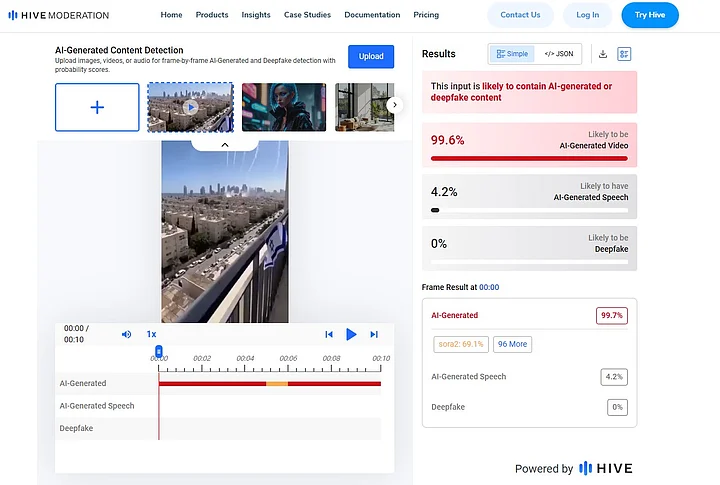Viewport: 720px width, 485px height.
Task: Collapse the video preview with the up chevron
Action: click(x=224, y=145)
